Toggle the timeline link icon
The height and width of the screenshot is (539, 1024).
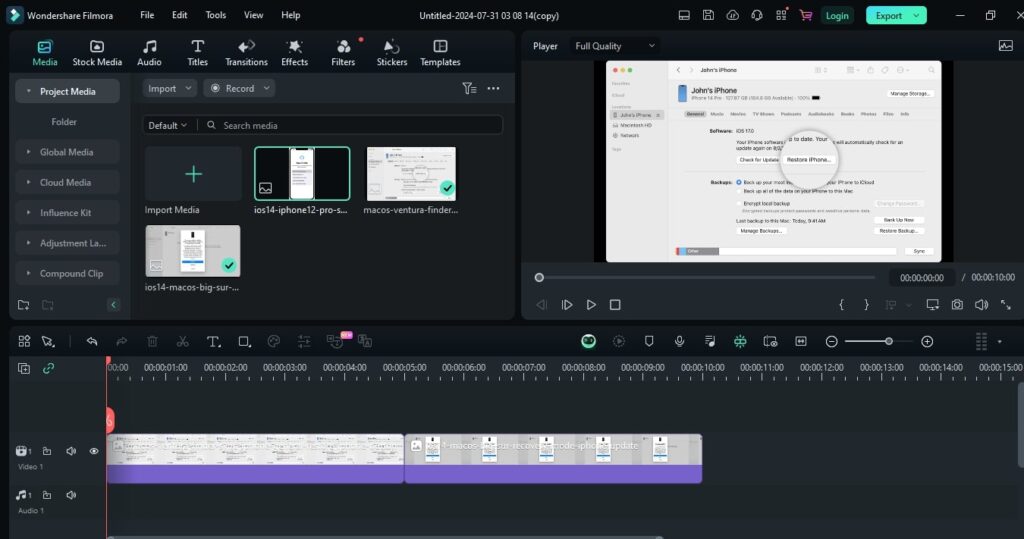pyautogui.click(x=48, y=368)
